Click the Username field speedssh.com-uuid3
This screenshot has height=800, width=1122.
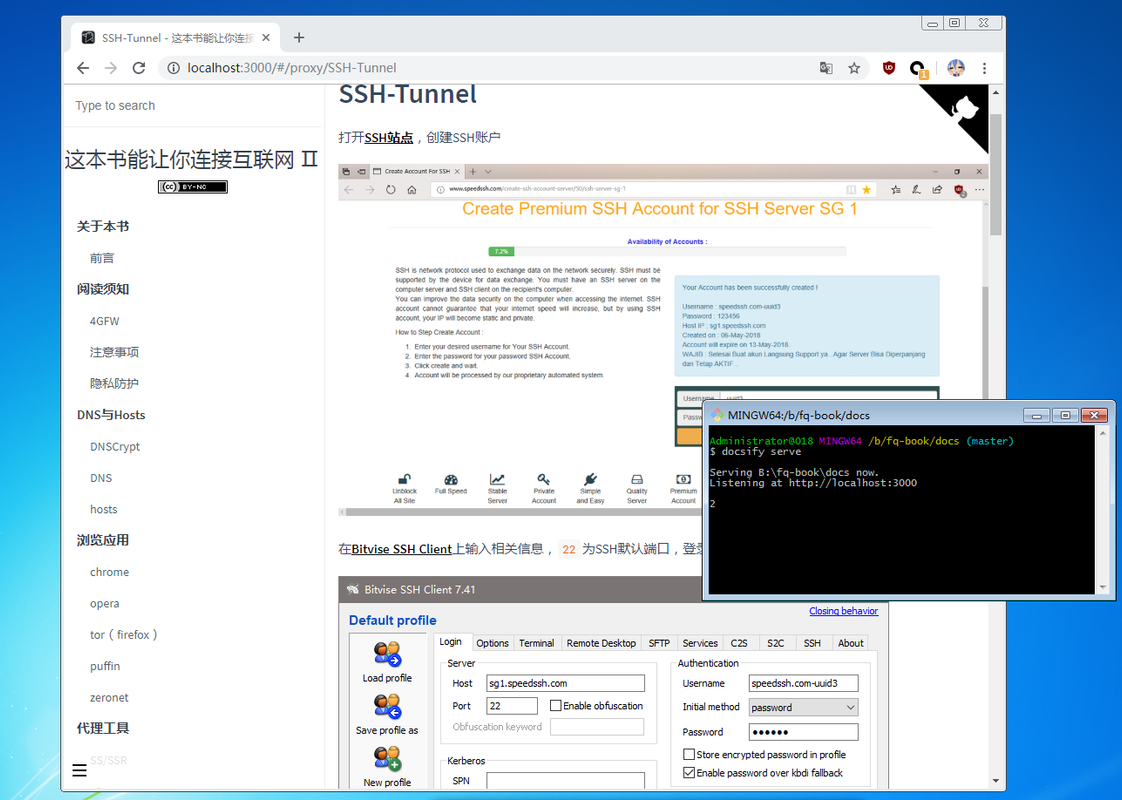803,683
